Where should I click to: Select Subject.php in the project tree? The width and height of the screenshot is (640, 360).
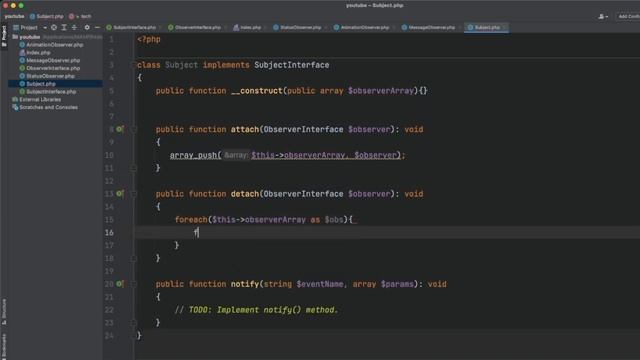click(x=56, y=84)
